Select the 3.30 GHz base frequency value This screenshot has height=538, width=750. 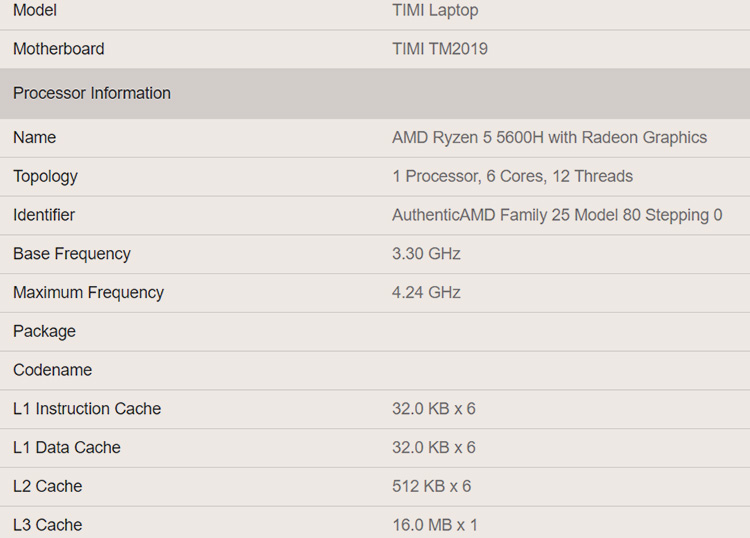[x=426, y=254]
